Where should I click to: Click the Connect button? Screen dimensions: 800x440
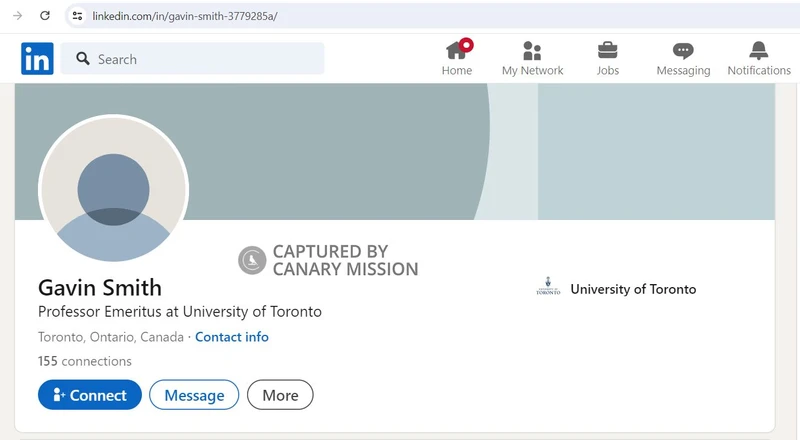click(90, 395)
